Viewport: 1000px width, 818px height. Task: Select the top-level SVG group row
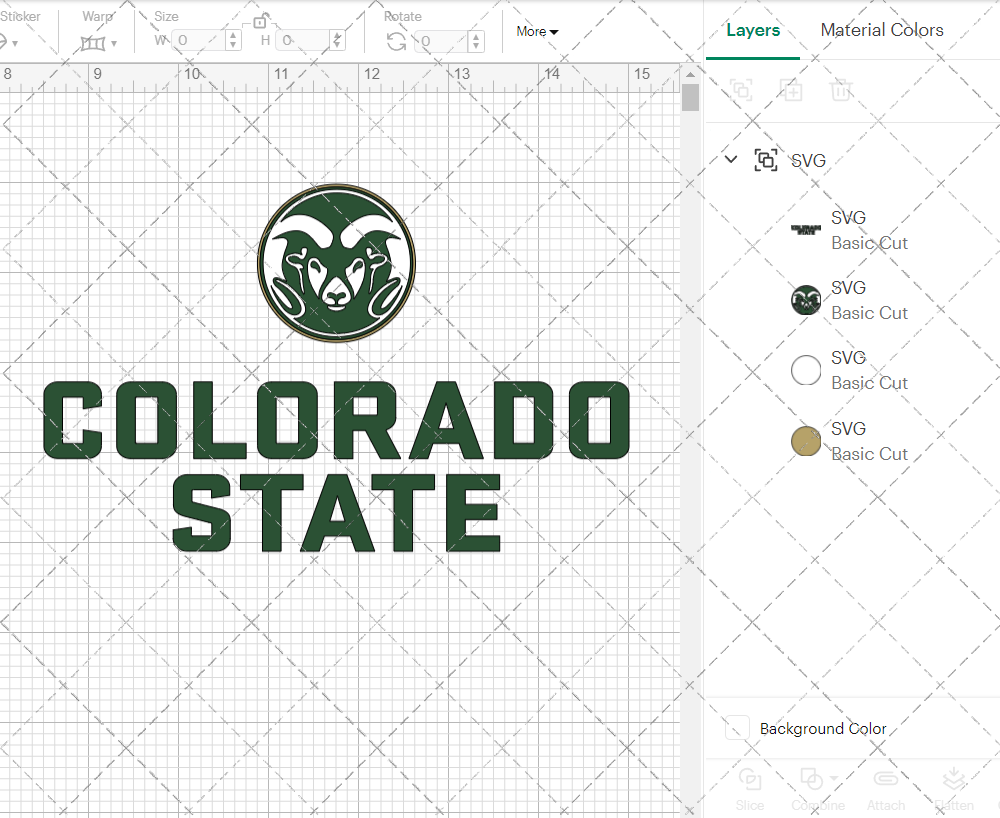coord(852,159)
